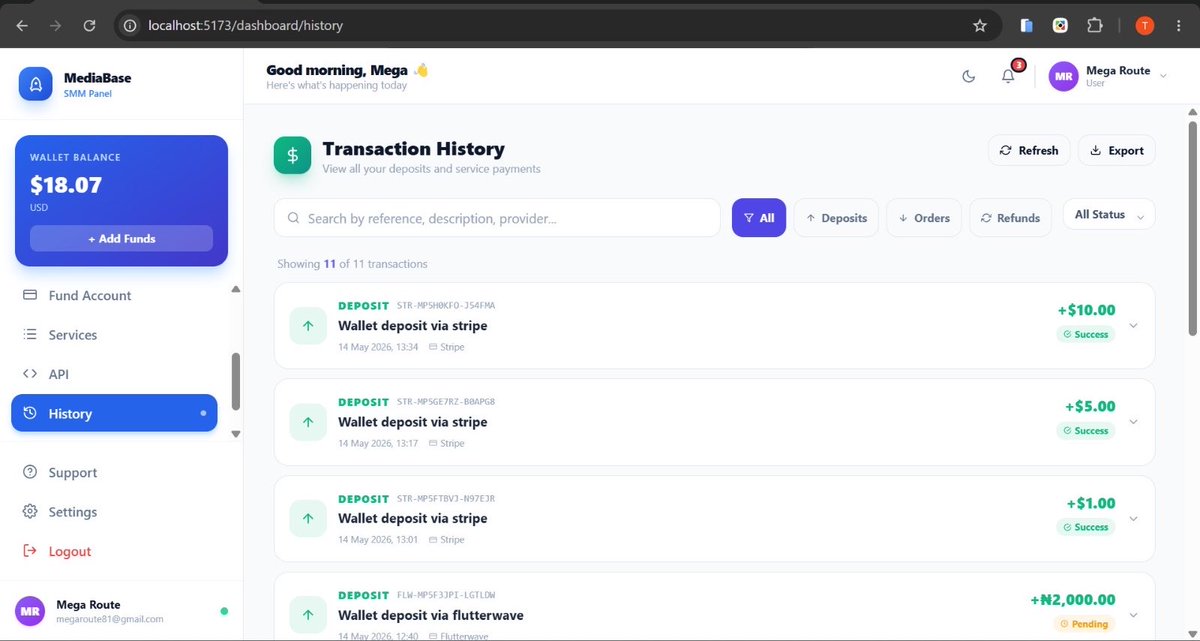Click the Settings gear icon
The width and height of the screenshot is (1200, 641).
[x=29, y=511]
